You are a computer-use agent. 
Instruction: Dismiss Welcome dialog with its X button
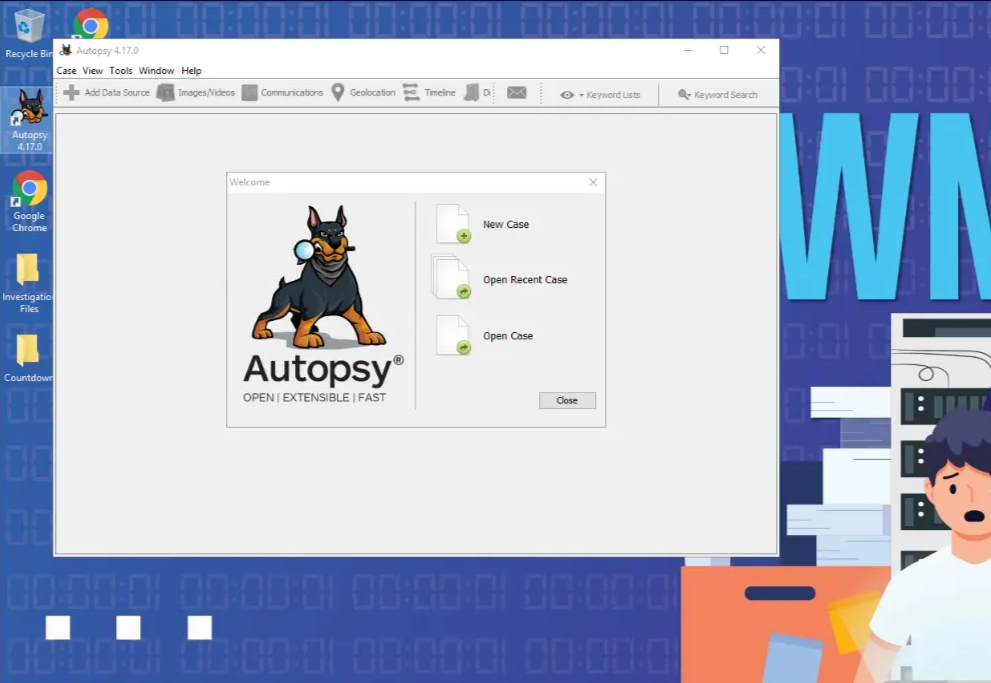click(593, 182)
